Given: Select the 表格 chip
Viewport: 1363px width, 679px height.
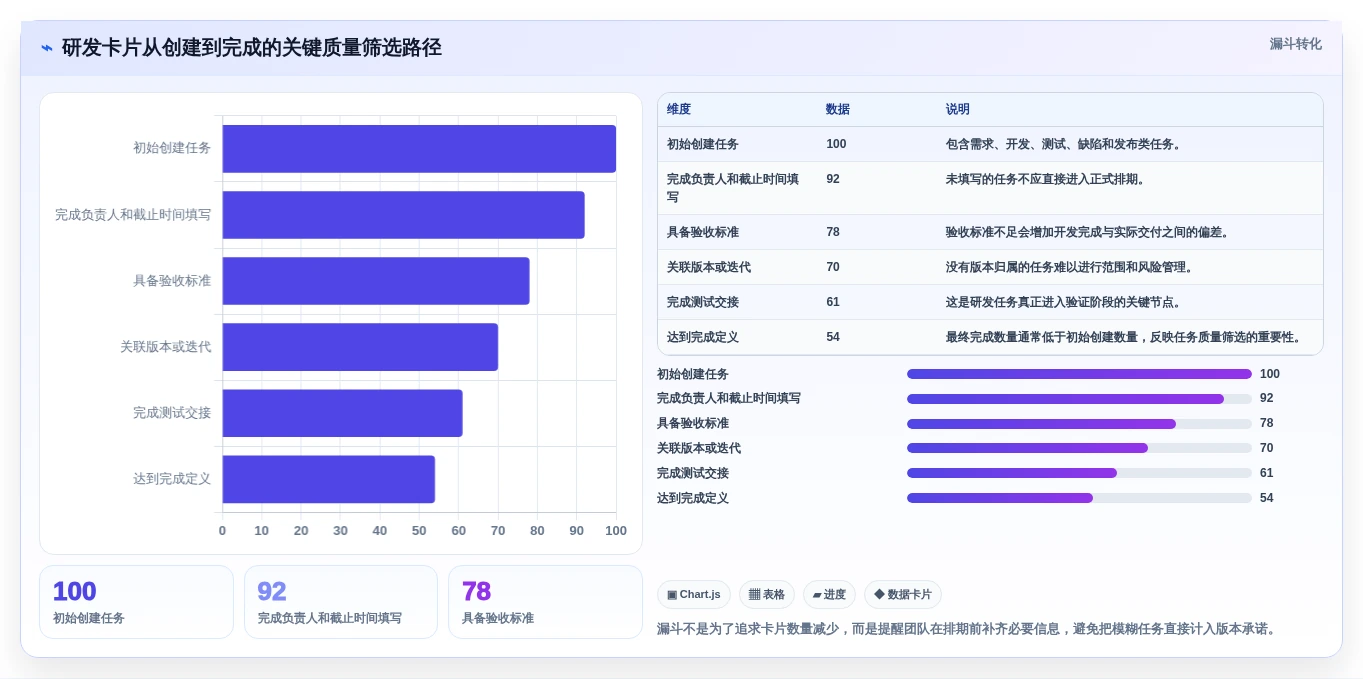Looking at the screenshot, I should pos(767,595).
